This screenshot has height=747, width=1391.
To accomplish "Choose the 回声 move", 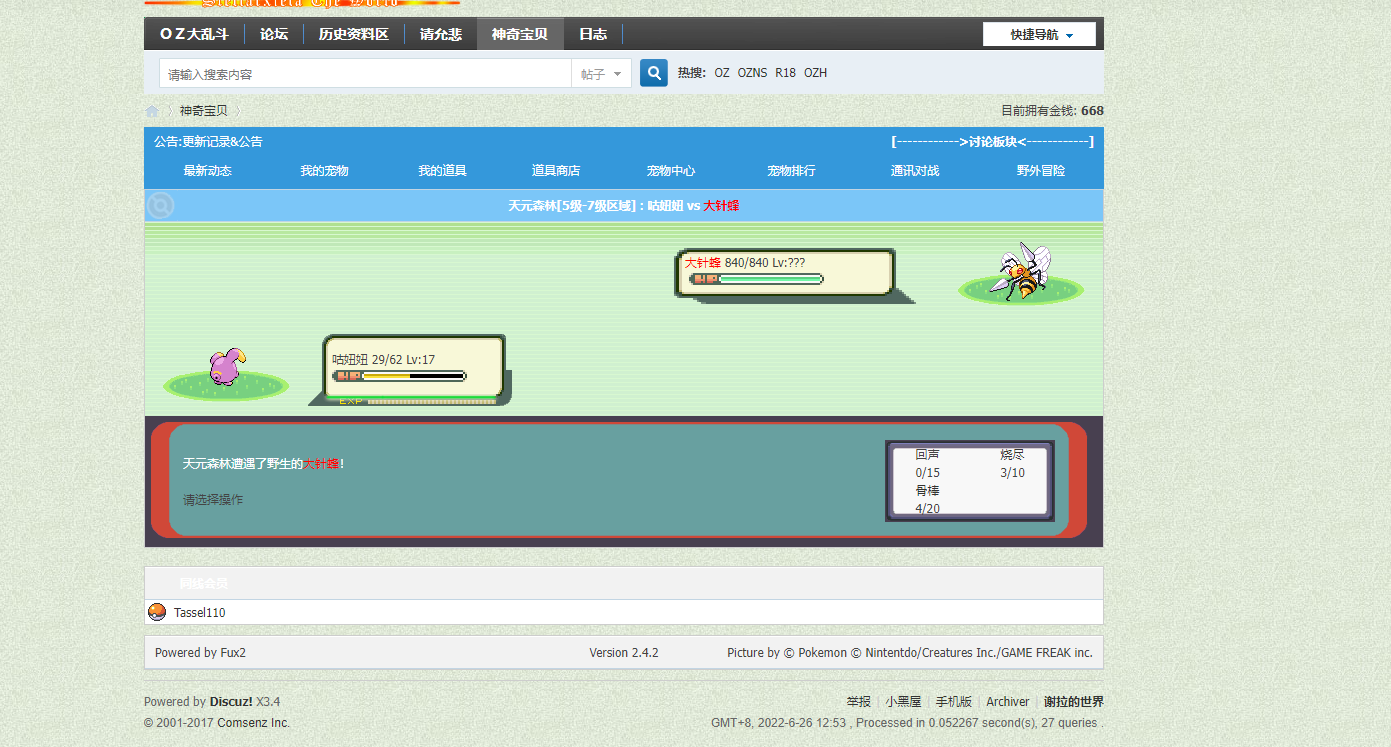I will tap(927, 455).
